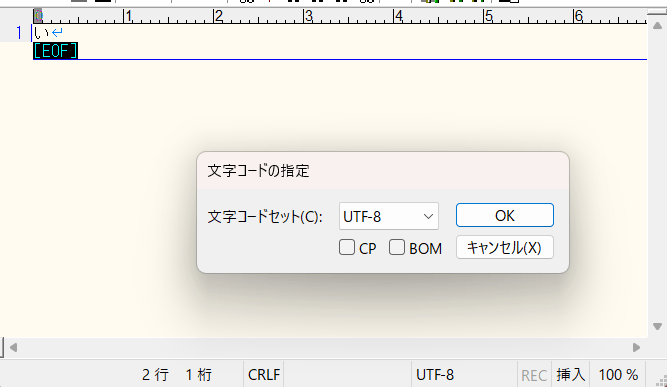
Task: Click line number 1 in the gutter
Action: click(x=19, y=33)
